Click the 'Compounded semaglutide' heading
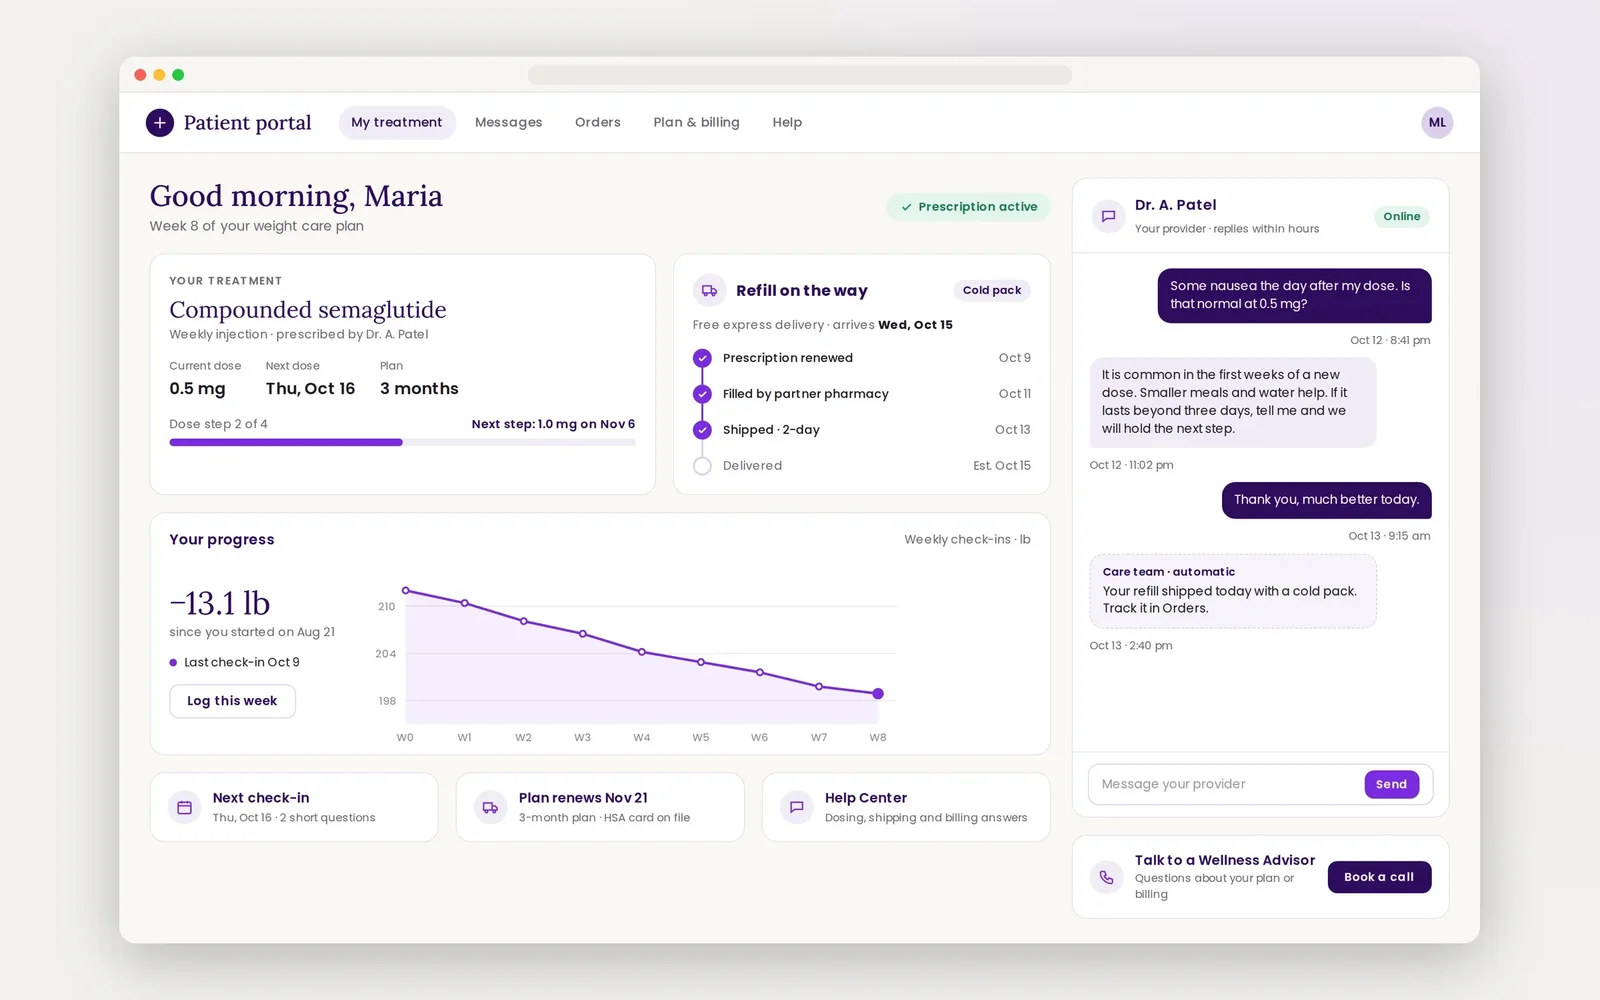Viewport: 1600px width, 1000px height. coord(308,310)
